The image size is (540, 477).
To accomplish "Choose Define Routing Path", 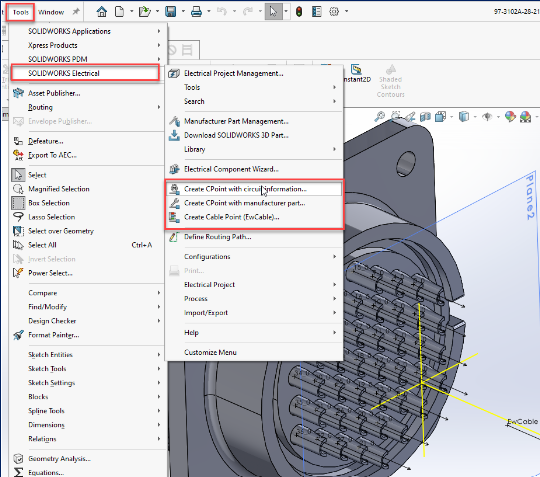I will tap(254, 237).
